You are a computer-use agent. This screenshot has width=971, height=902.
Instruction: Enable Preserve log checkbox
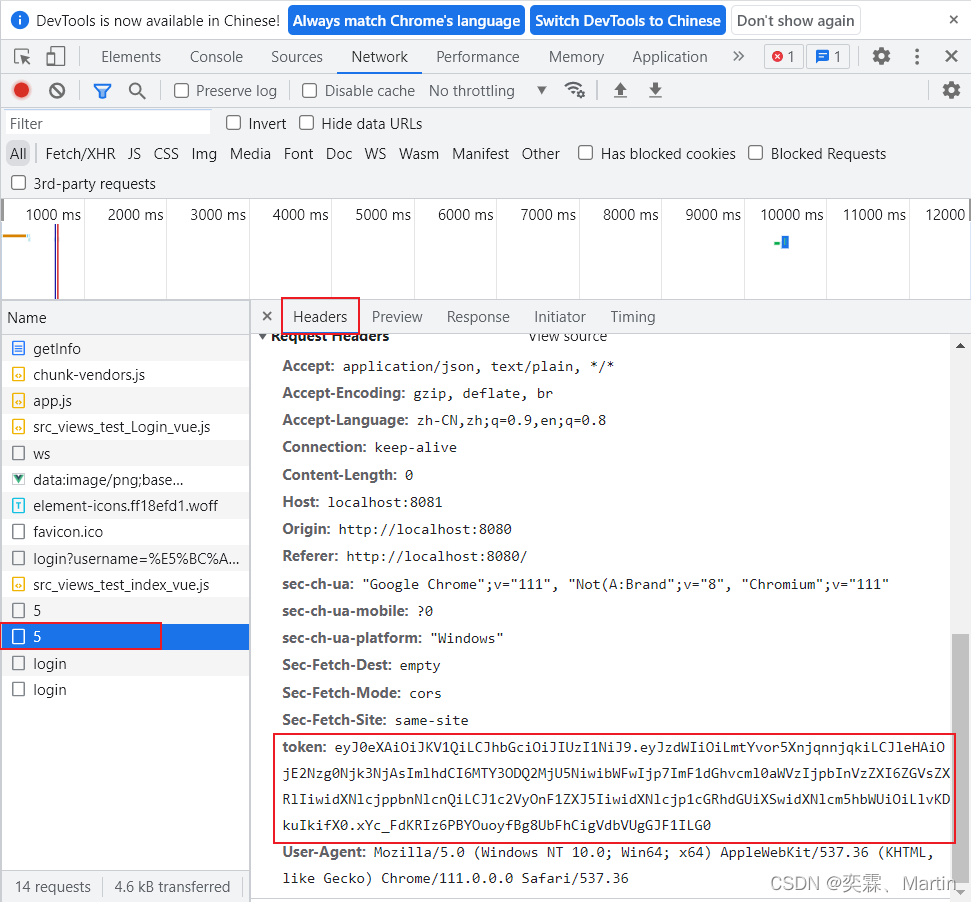[181, 91]
